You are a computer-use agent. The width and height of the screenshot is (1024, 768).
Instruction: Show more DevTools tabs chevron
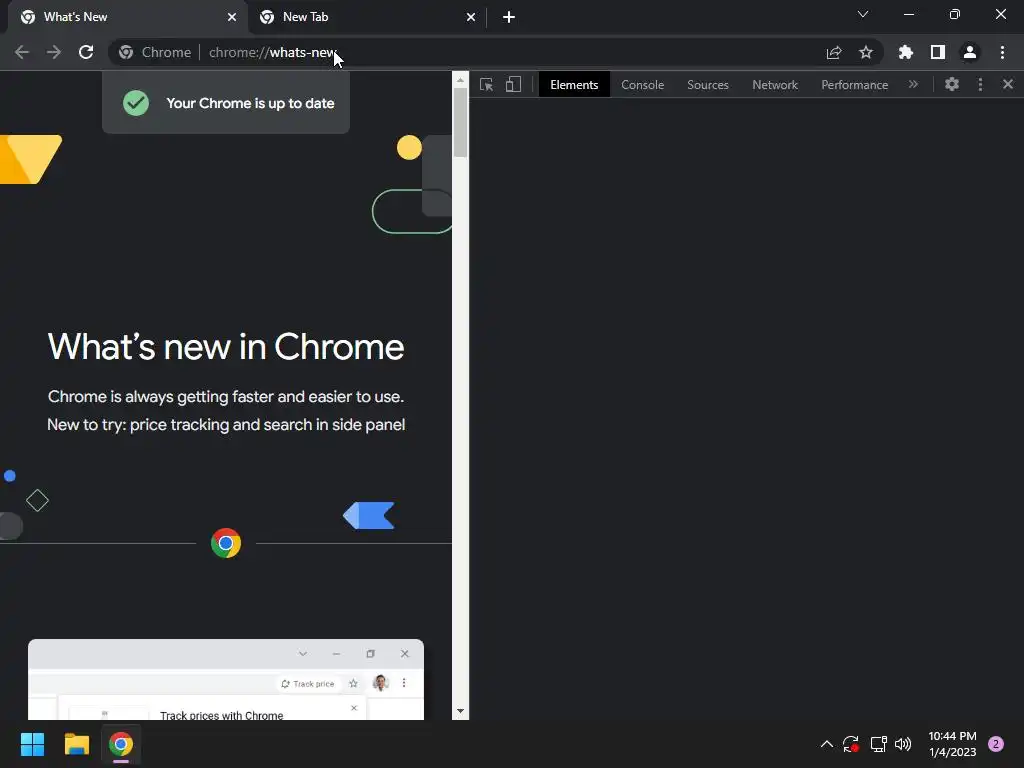pos(913,84)
